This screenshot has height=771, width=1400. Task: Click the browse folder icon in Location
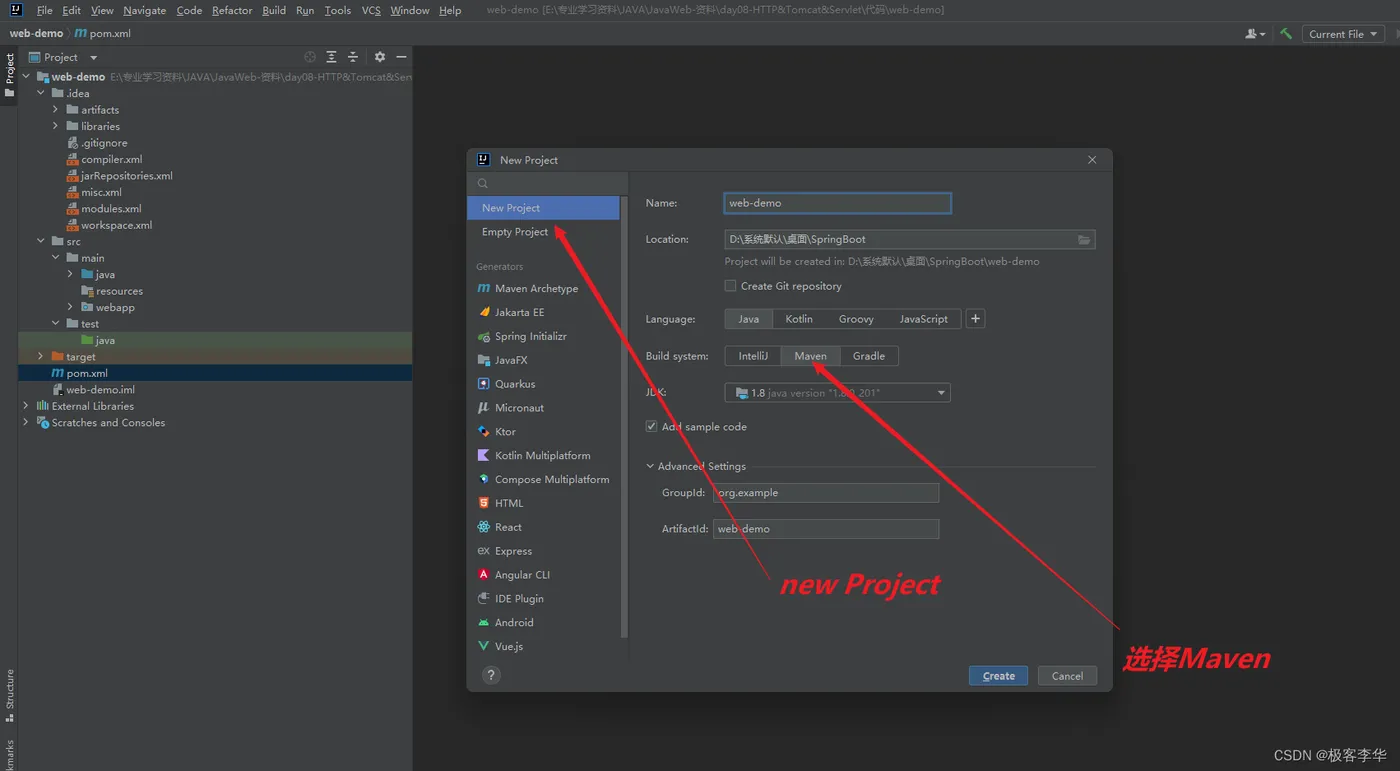(x=1084, y=240)
